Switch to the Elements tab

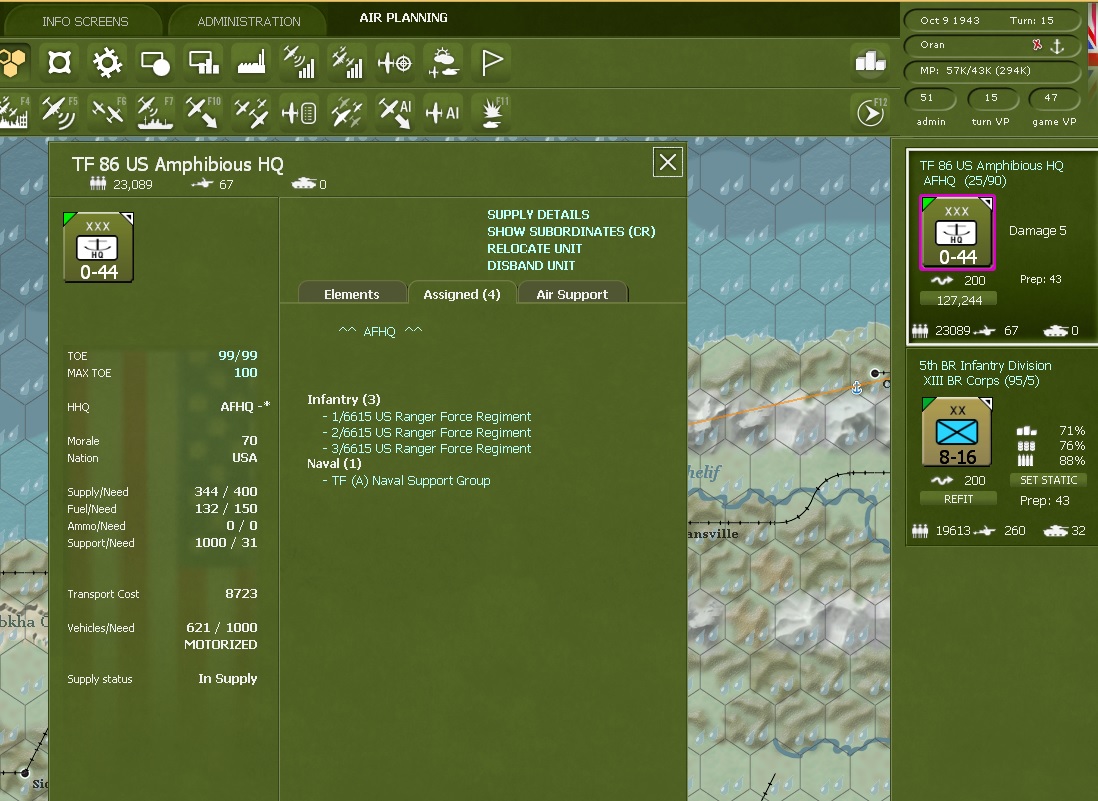(352, 294)
